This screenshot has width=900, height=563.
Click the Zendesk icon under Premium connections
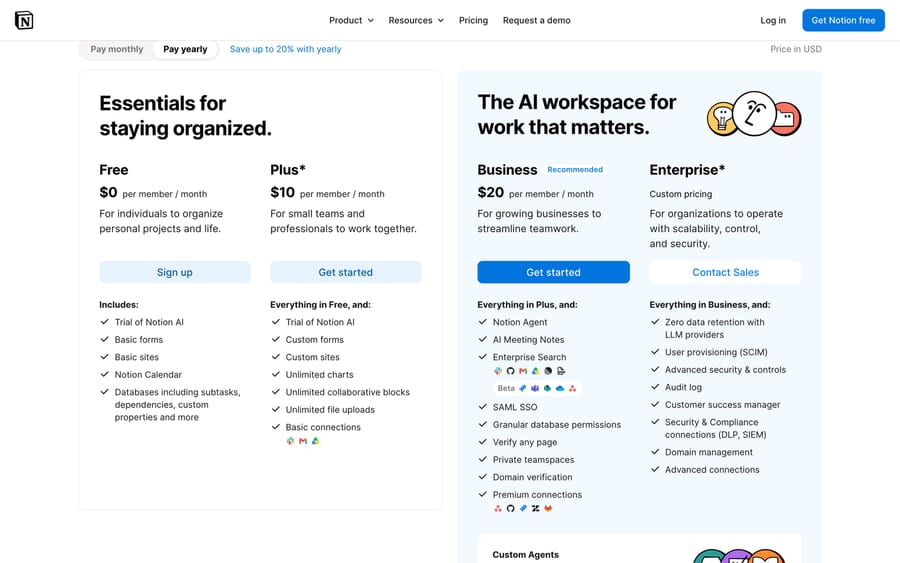(x=536, y=508)
